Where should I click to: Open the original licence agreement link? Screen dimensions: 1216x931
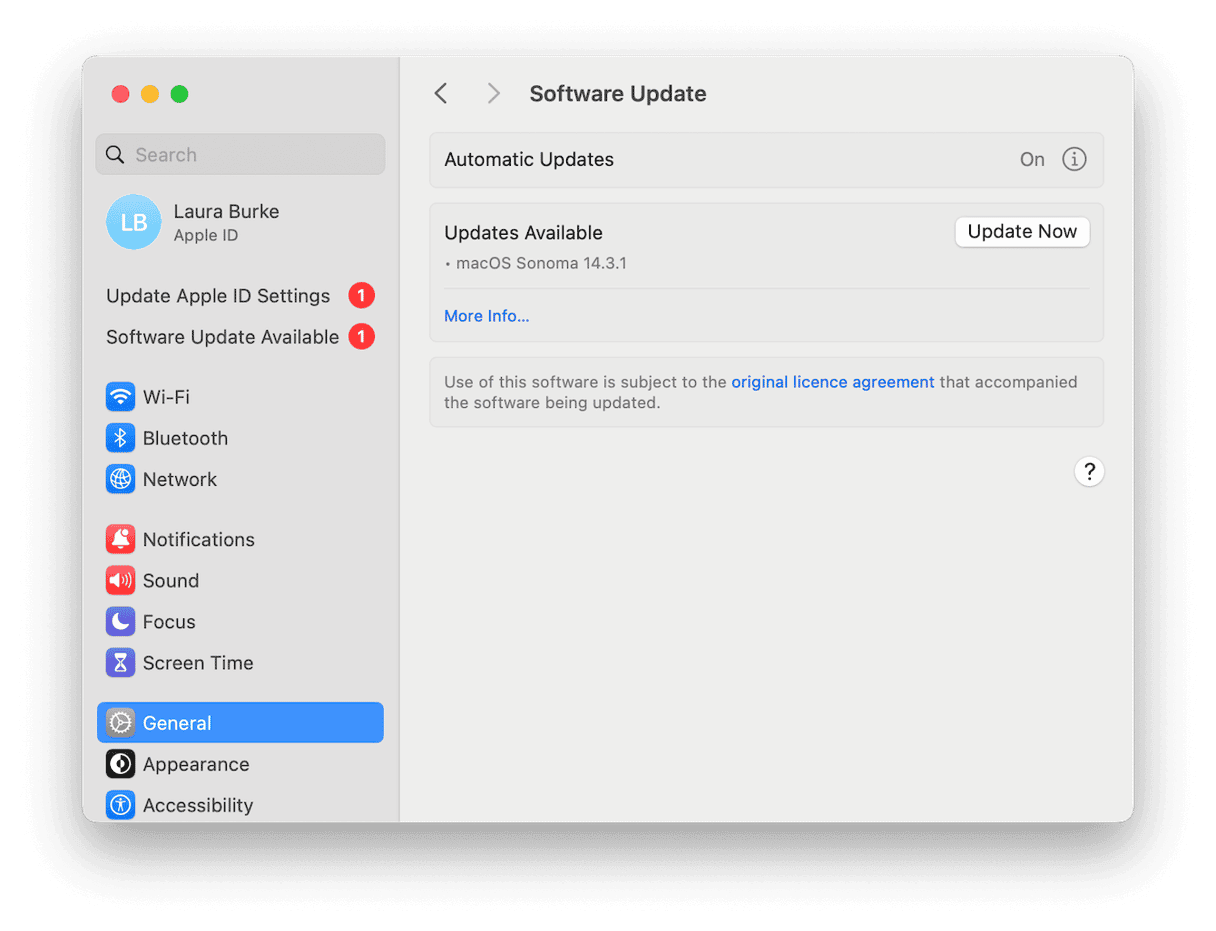tap(833, 382)
